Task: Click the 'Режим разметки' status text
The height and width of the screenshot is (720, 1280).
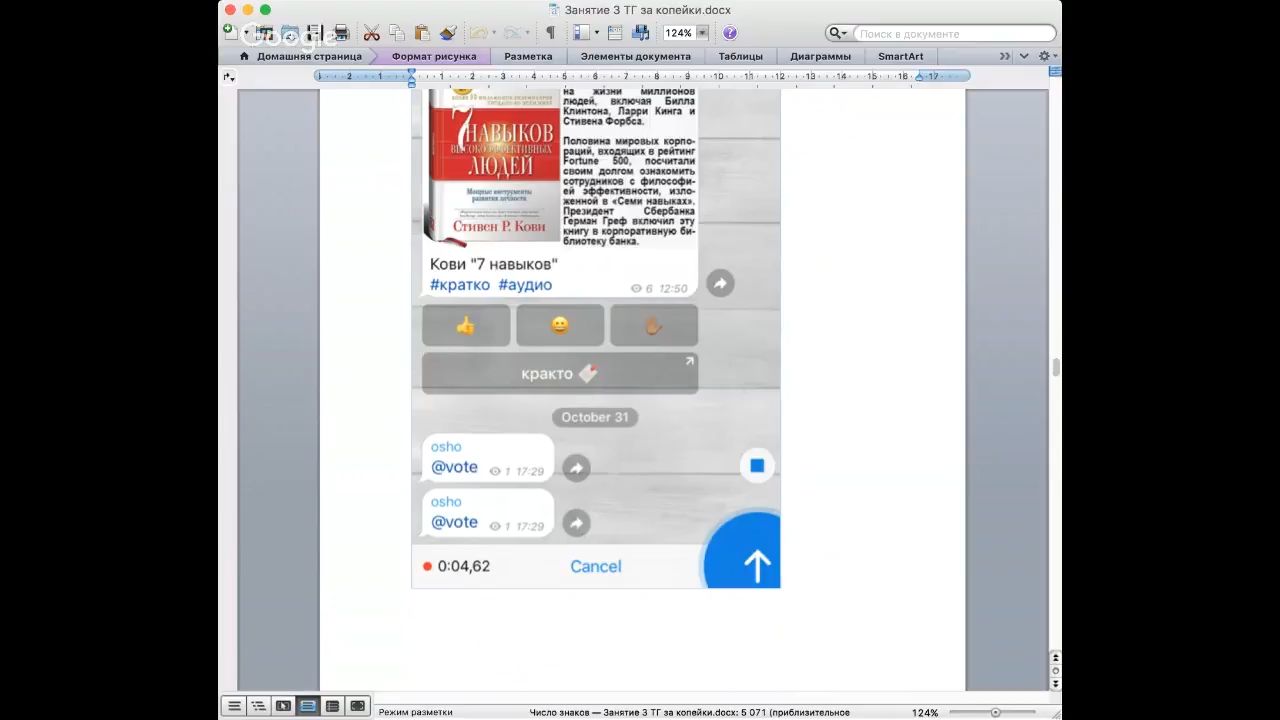Action: pos(415,712)
